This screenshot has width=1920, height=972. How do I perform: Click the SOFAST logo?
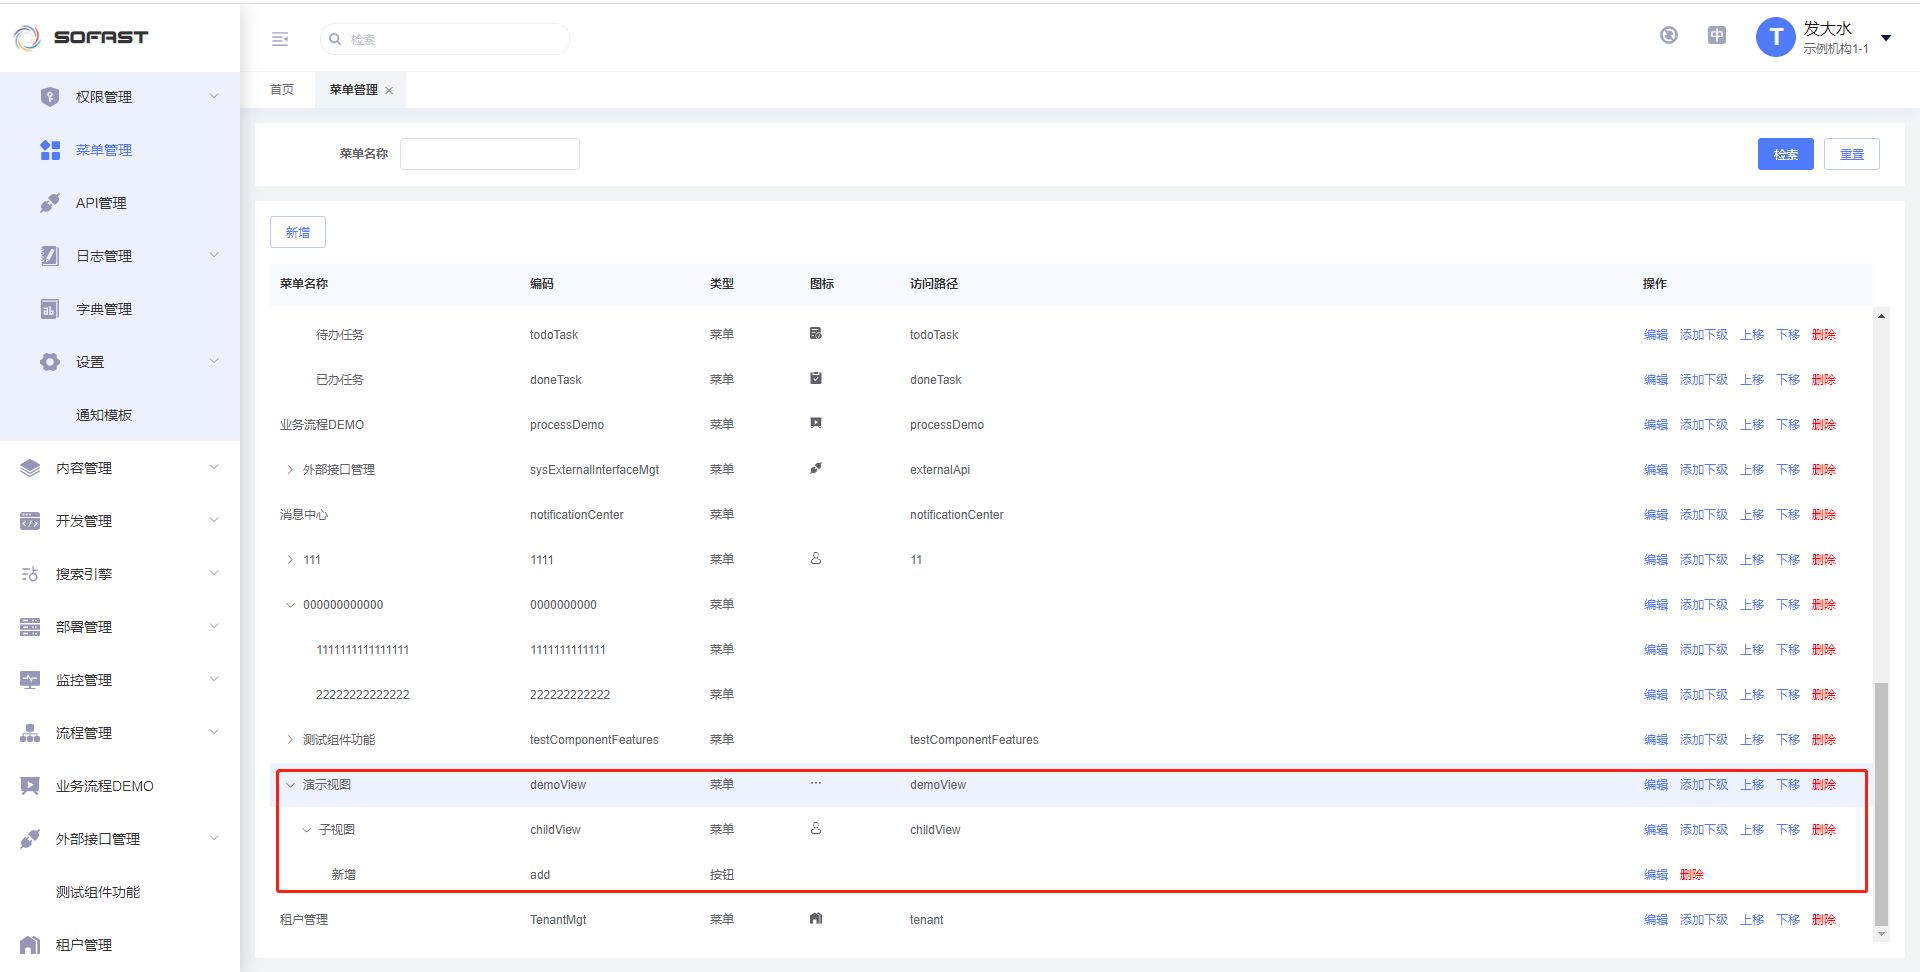[x=82, y=37]
